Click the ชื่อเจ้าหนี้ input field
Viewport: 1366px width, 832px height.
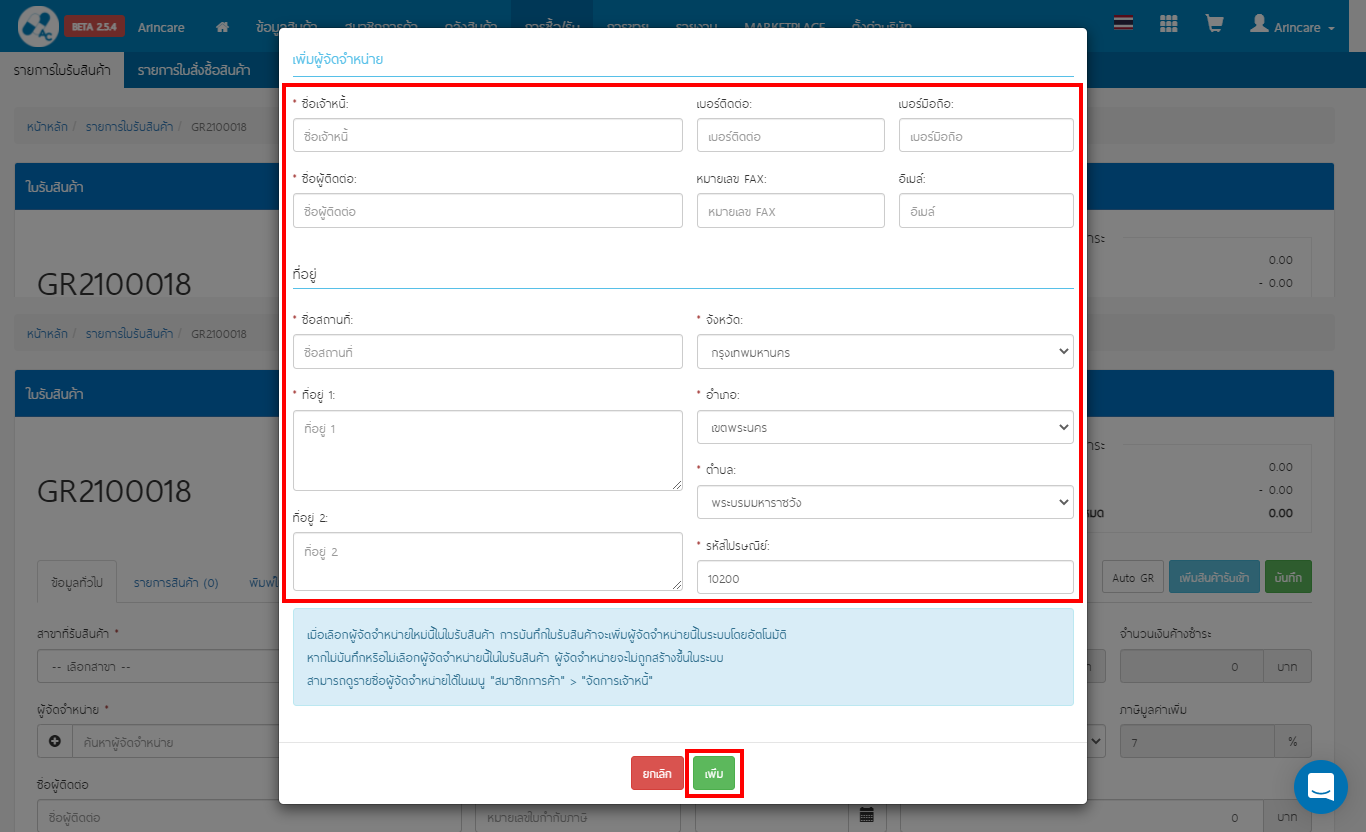click(x=487, y=135)
